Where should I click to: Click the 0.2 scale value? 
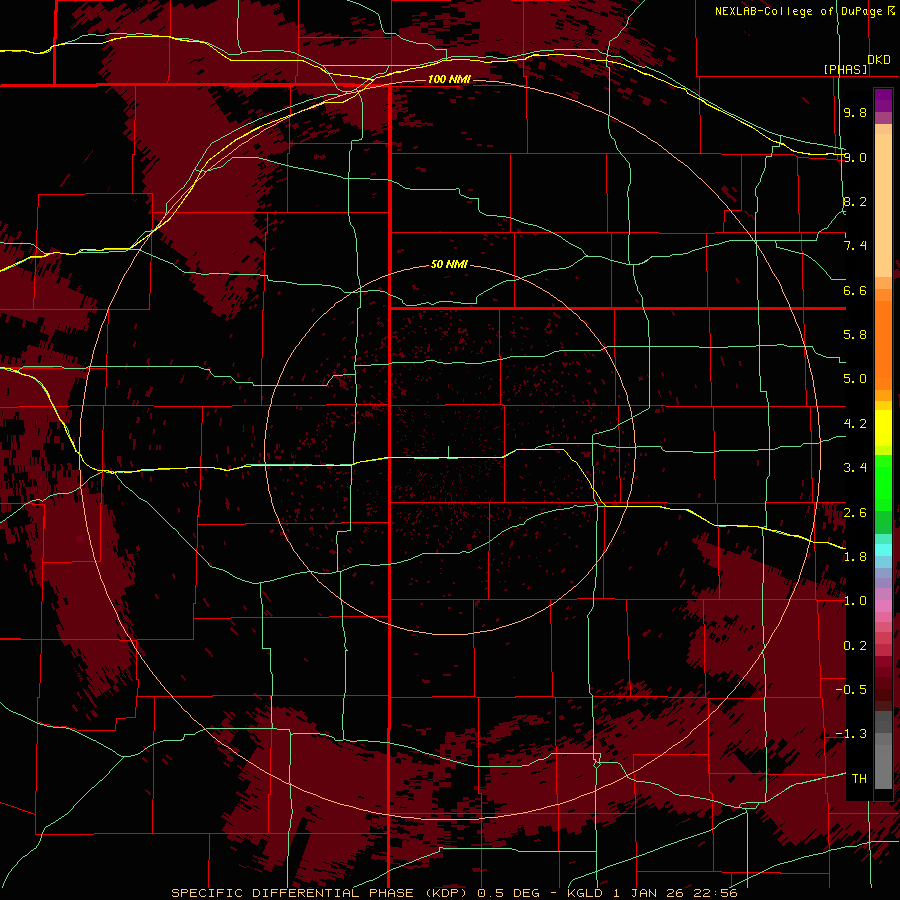pos(855,646)
